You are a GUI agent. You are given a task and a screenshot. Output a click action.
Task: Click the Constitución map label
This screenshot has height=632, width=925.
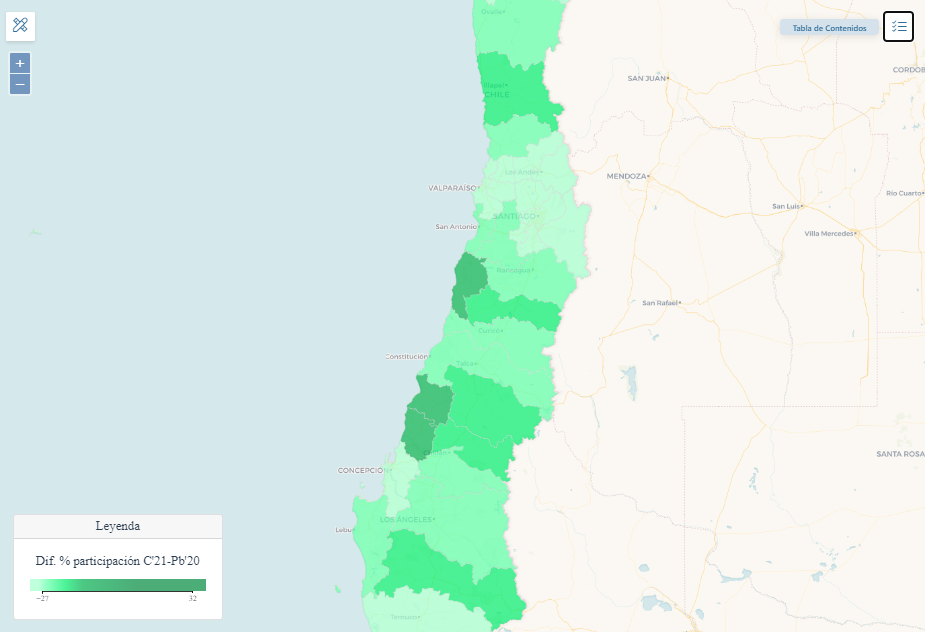(406, 356)
